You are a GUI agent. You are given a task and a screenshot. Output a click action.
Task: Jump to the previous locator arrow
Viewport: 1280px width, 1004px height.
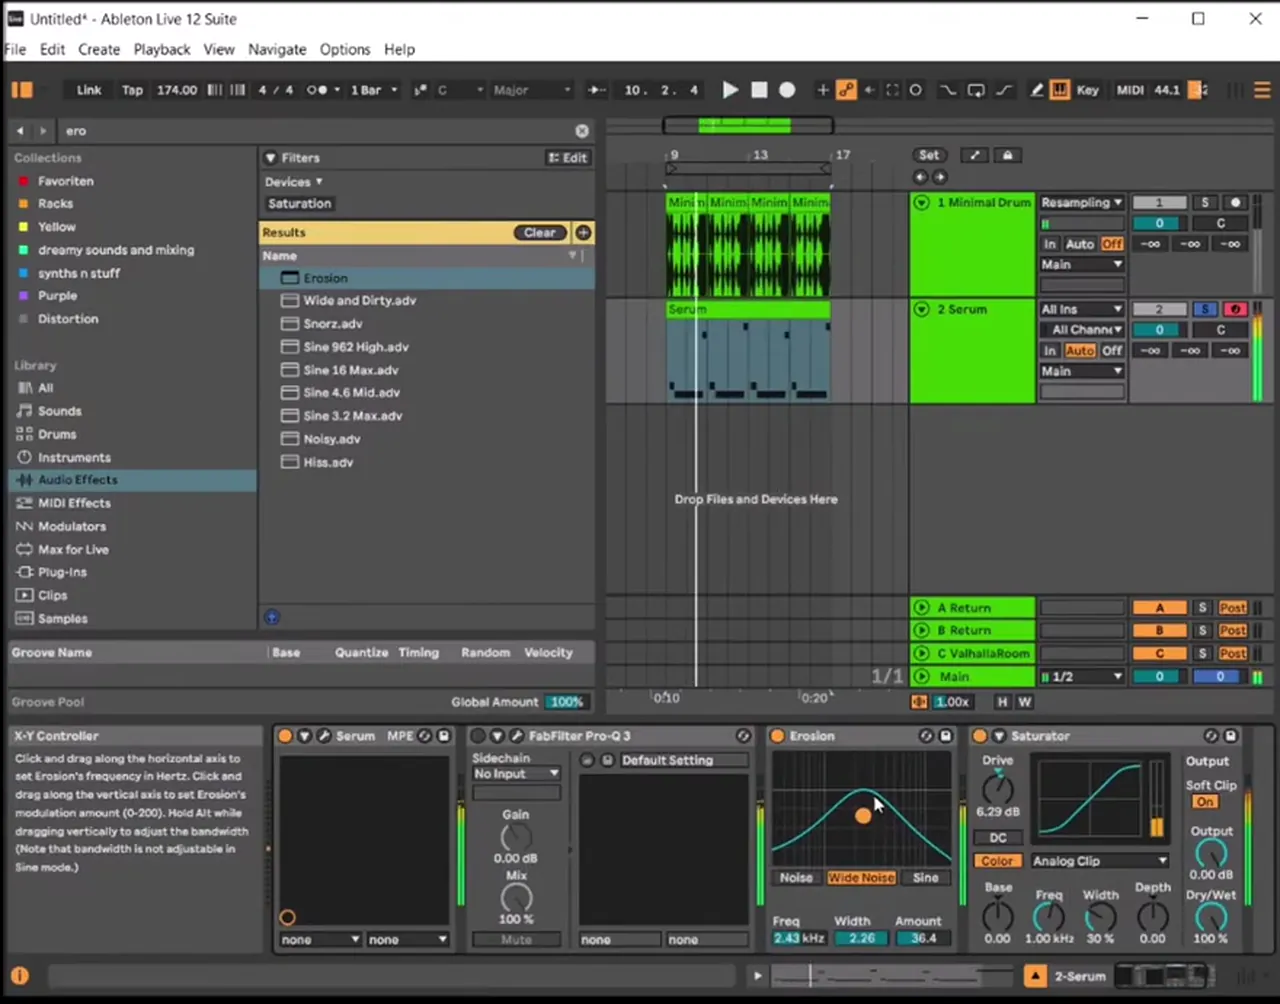click(921, 177)
